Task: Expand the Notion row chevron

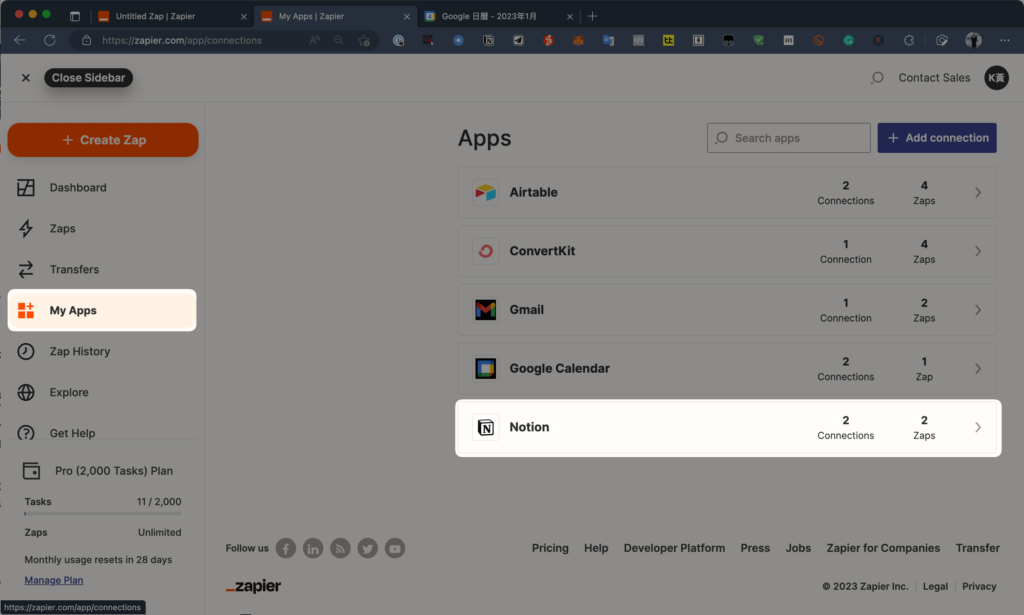Action: click(x=978, y=427)
